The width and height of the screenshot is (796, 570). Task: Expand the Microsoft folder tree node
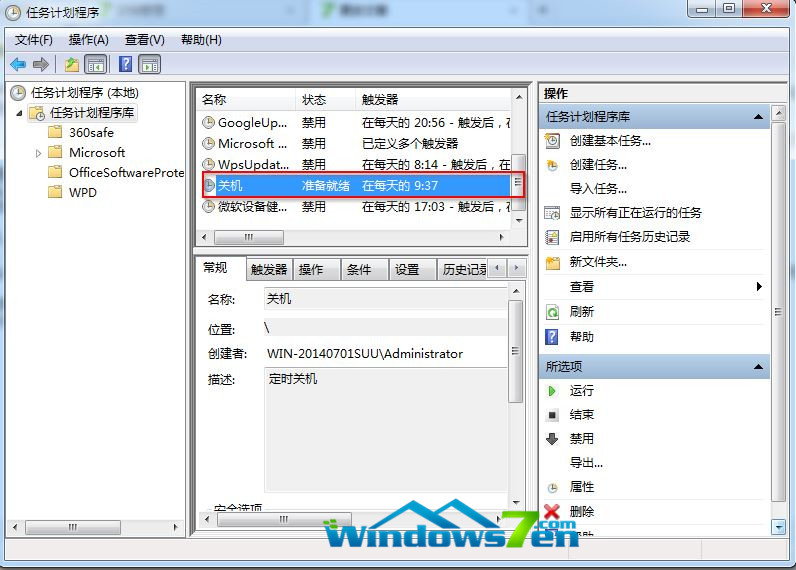click(39, 153)
